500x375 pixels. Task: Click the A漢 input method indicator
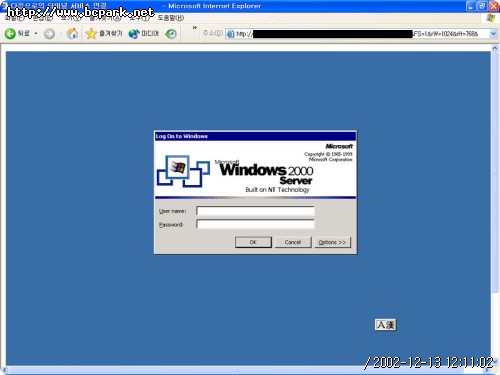(x=386, y=325)
